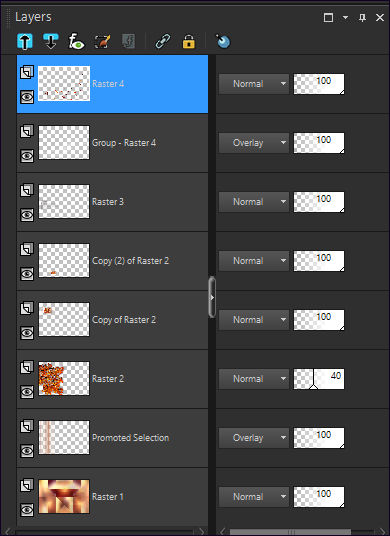390x536 pixels.
Task: Toggle visibility of Promoted Selection layer
Action: 27,451
